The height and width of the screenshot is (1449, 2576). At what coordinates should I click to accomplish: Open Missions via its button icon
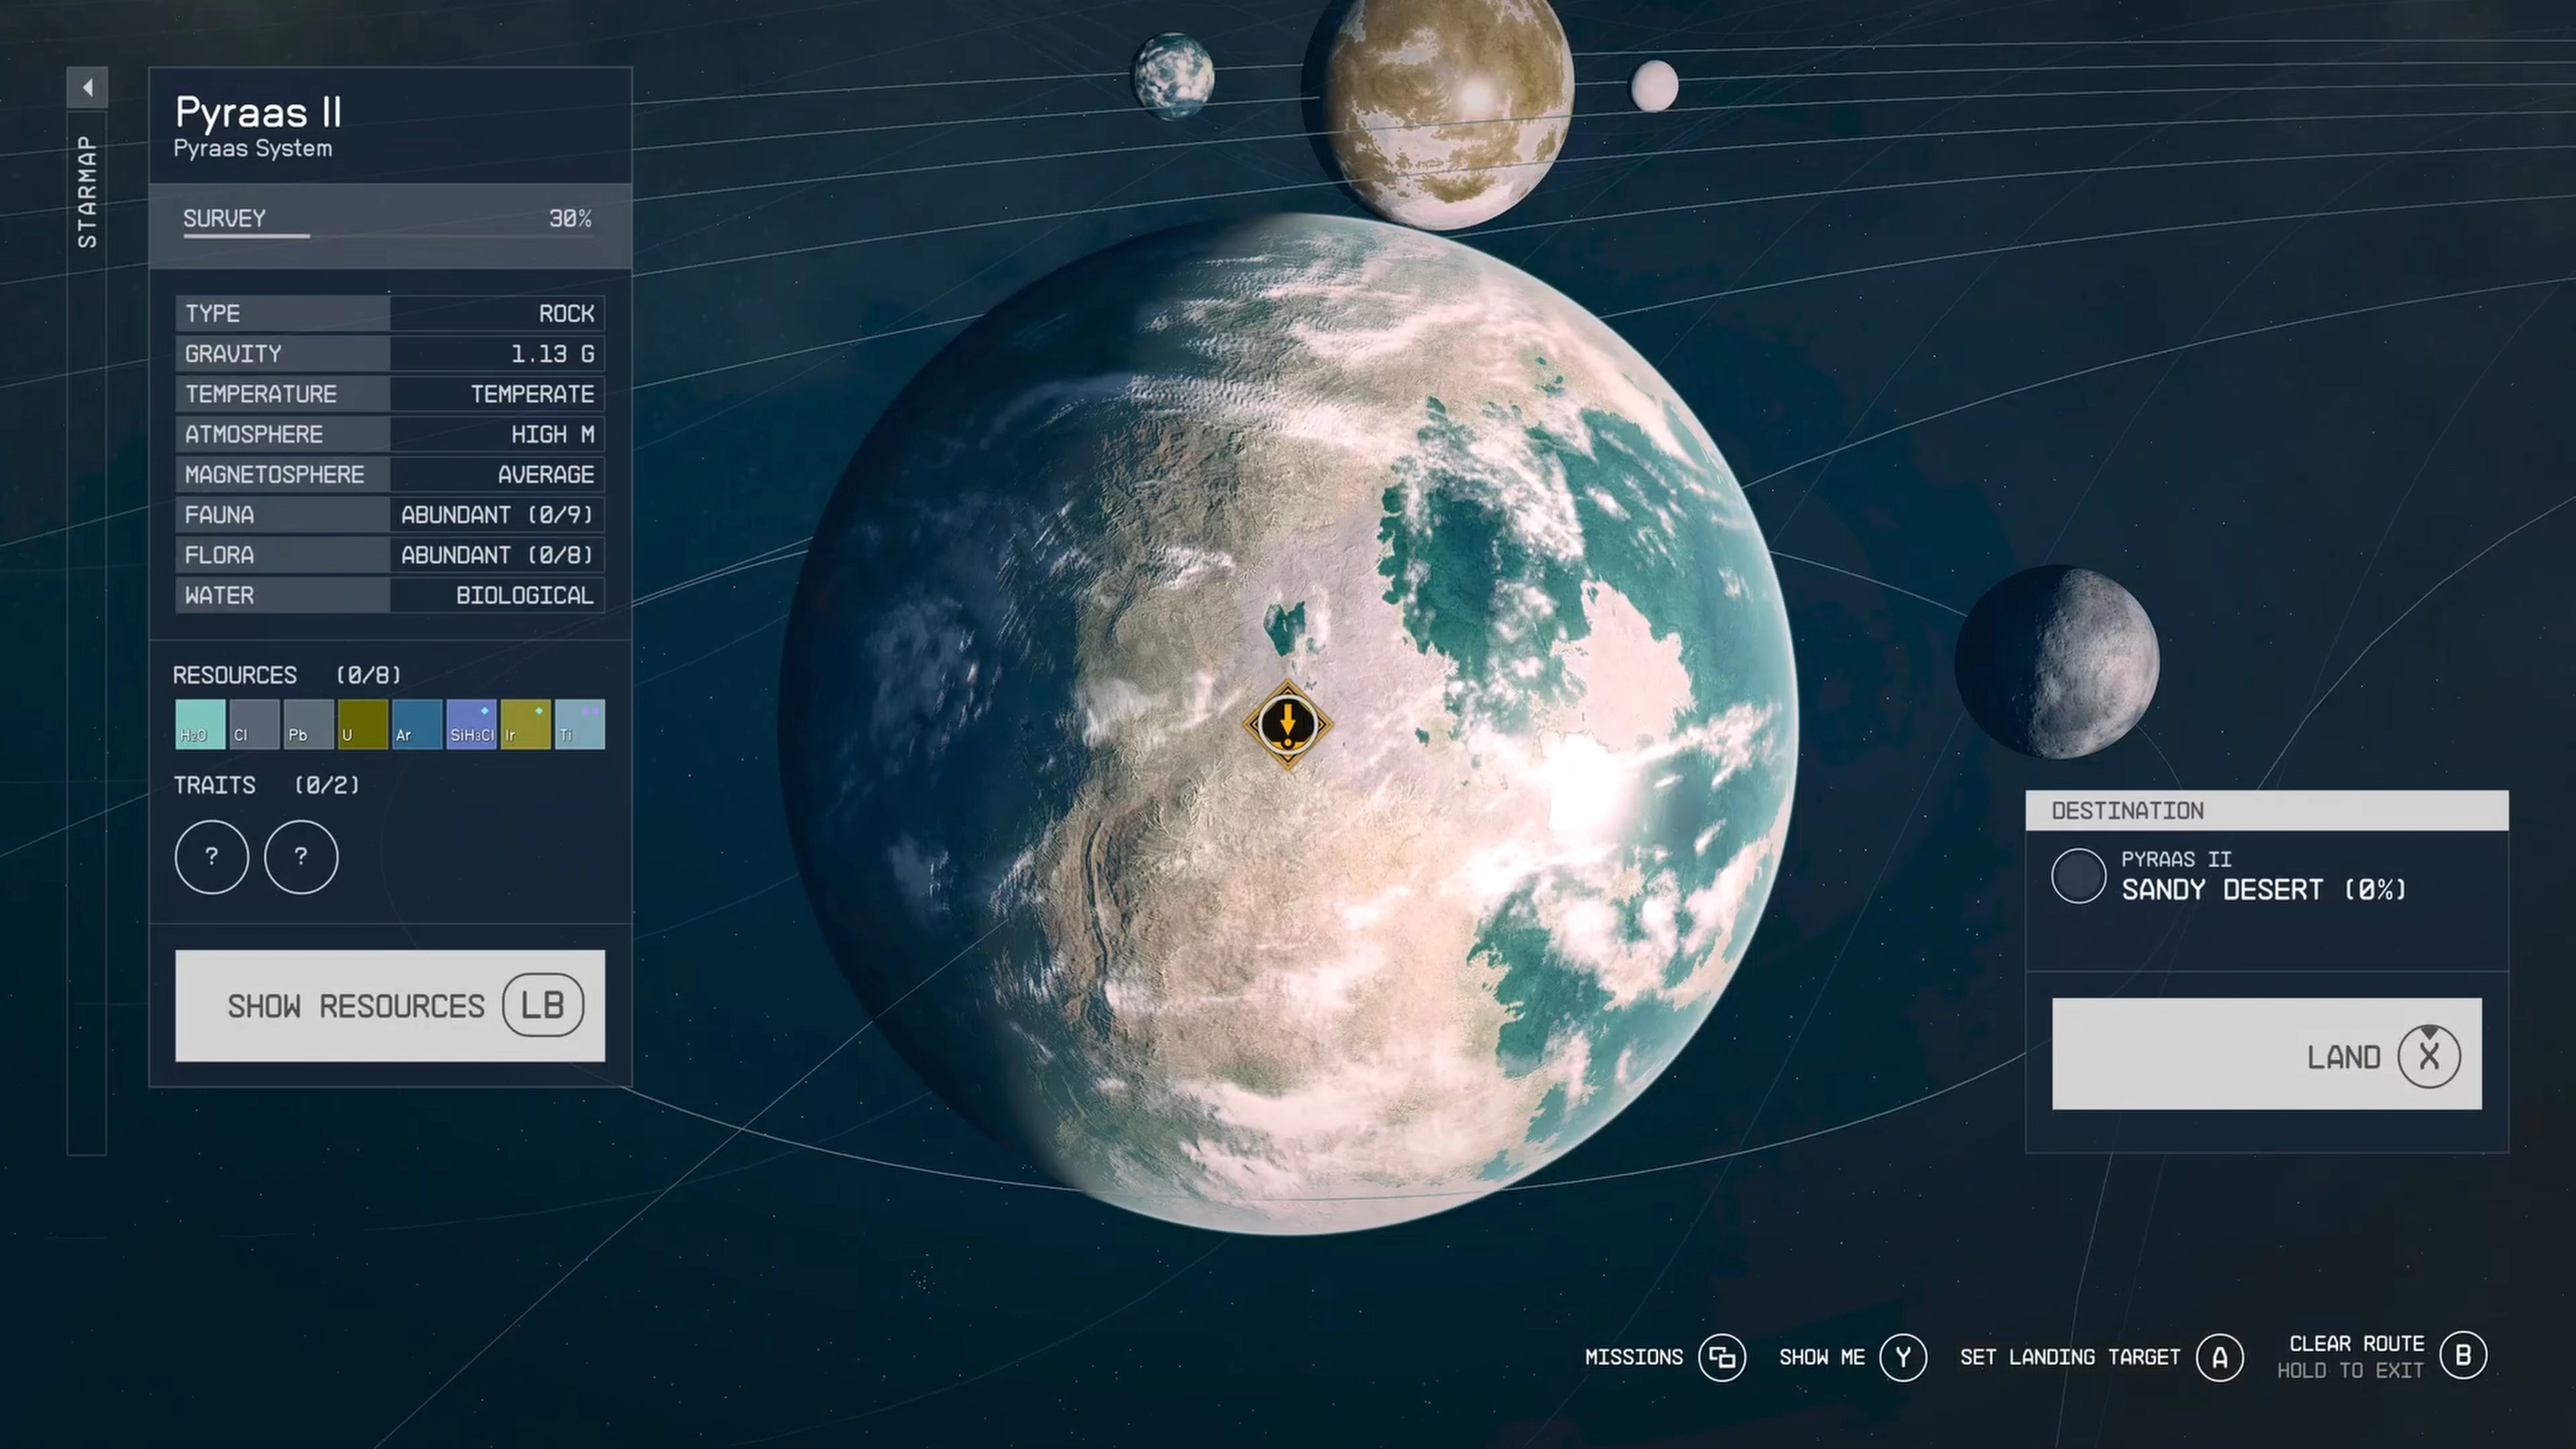pyautogui.click(x=1722, y=1357)
